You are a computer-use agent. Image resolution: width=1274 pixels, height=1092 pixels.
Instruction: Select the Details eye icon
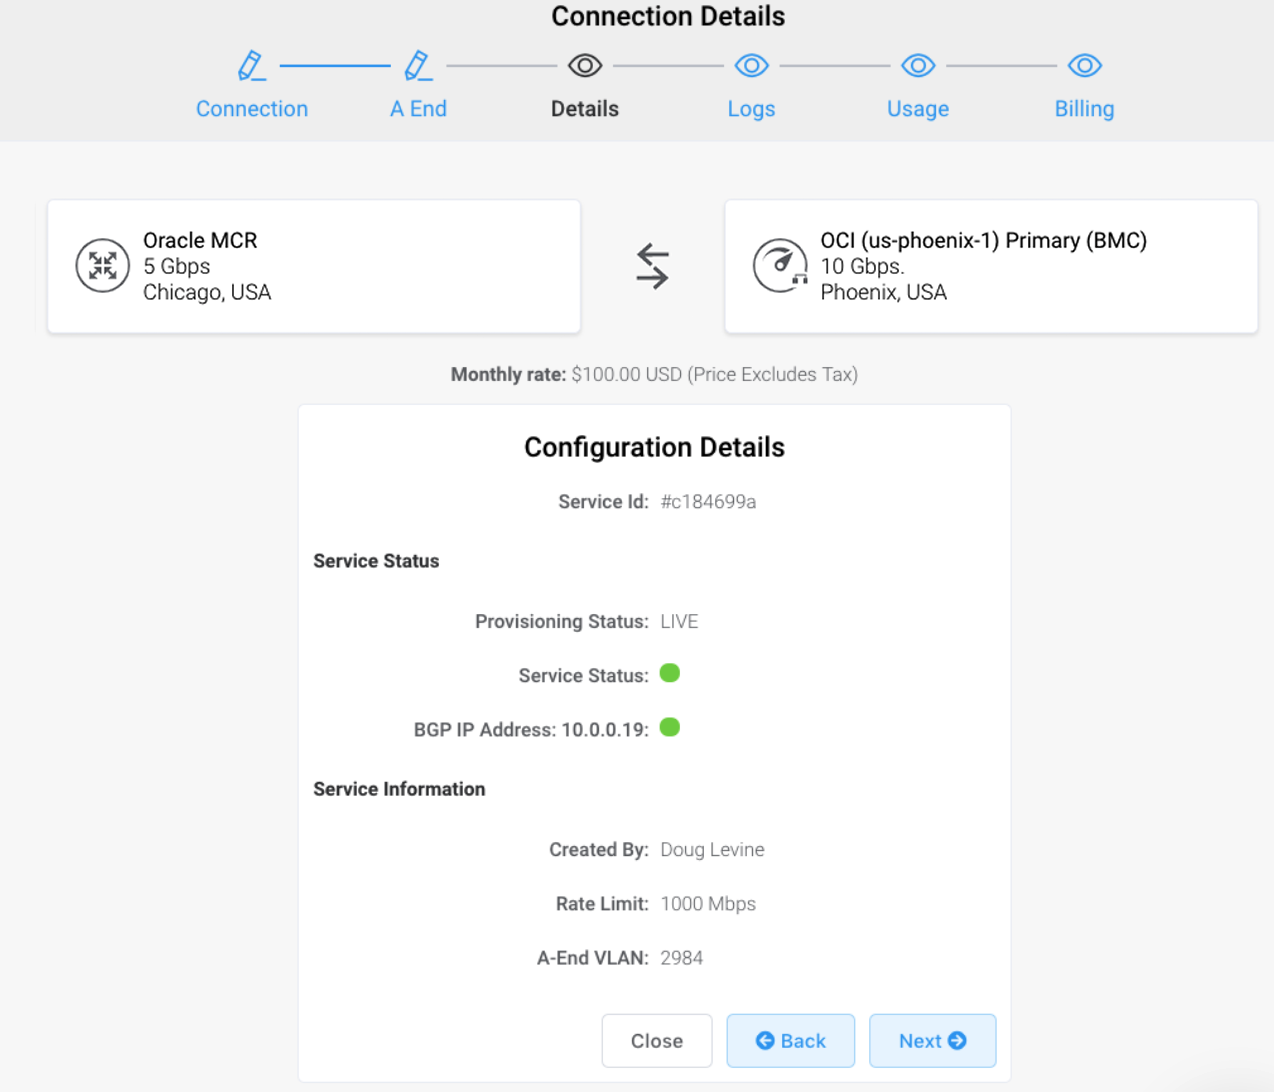coord(584,64)
